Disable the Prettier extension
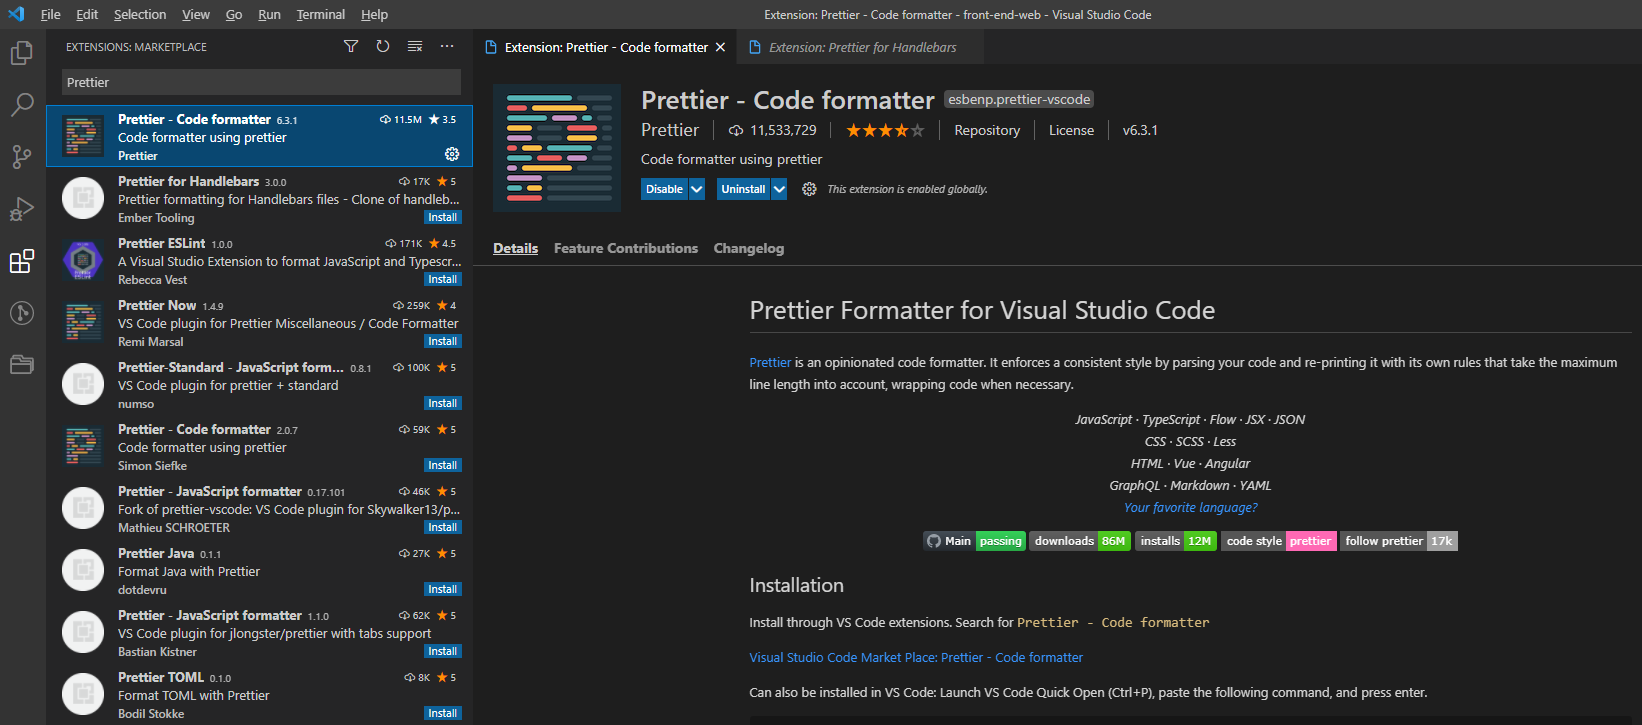 tap(664, 189)
